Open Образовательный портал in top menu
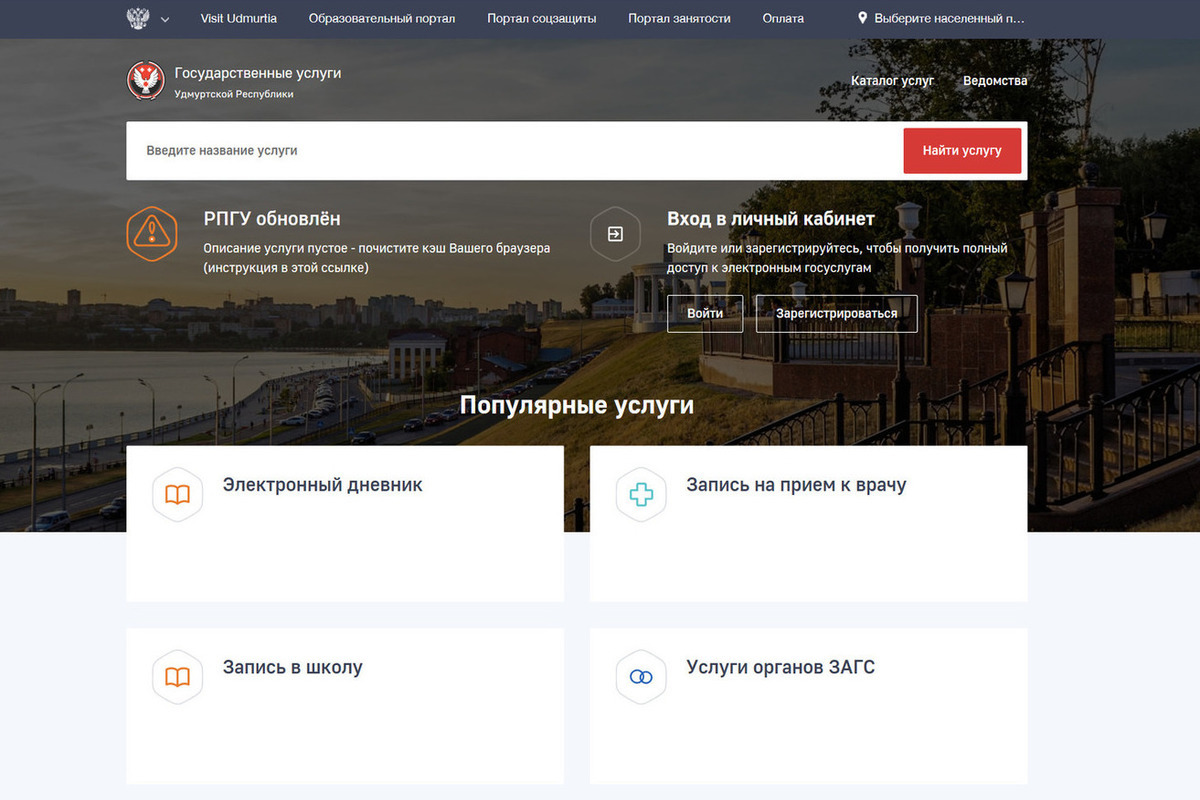Viewport: 1200px width, 800px height. (x=382, y=18)
